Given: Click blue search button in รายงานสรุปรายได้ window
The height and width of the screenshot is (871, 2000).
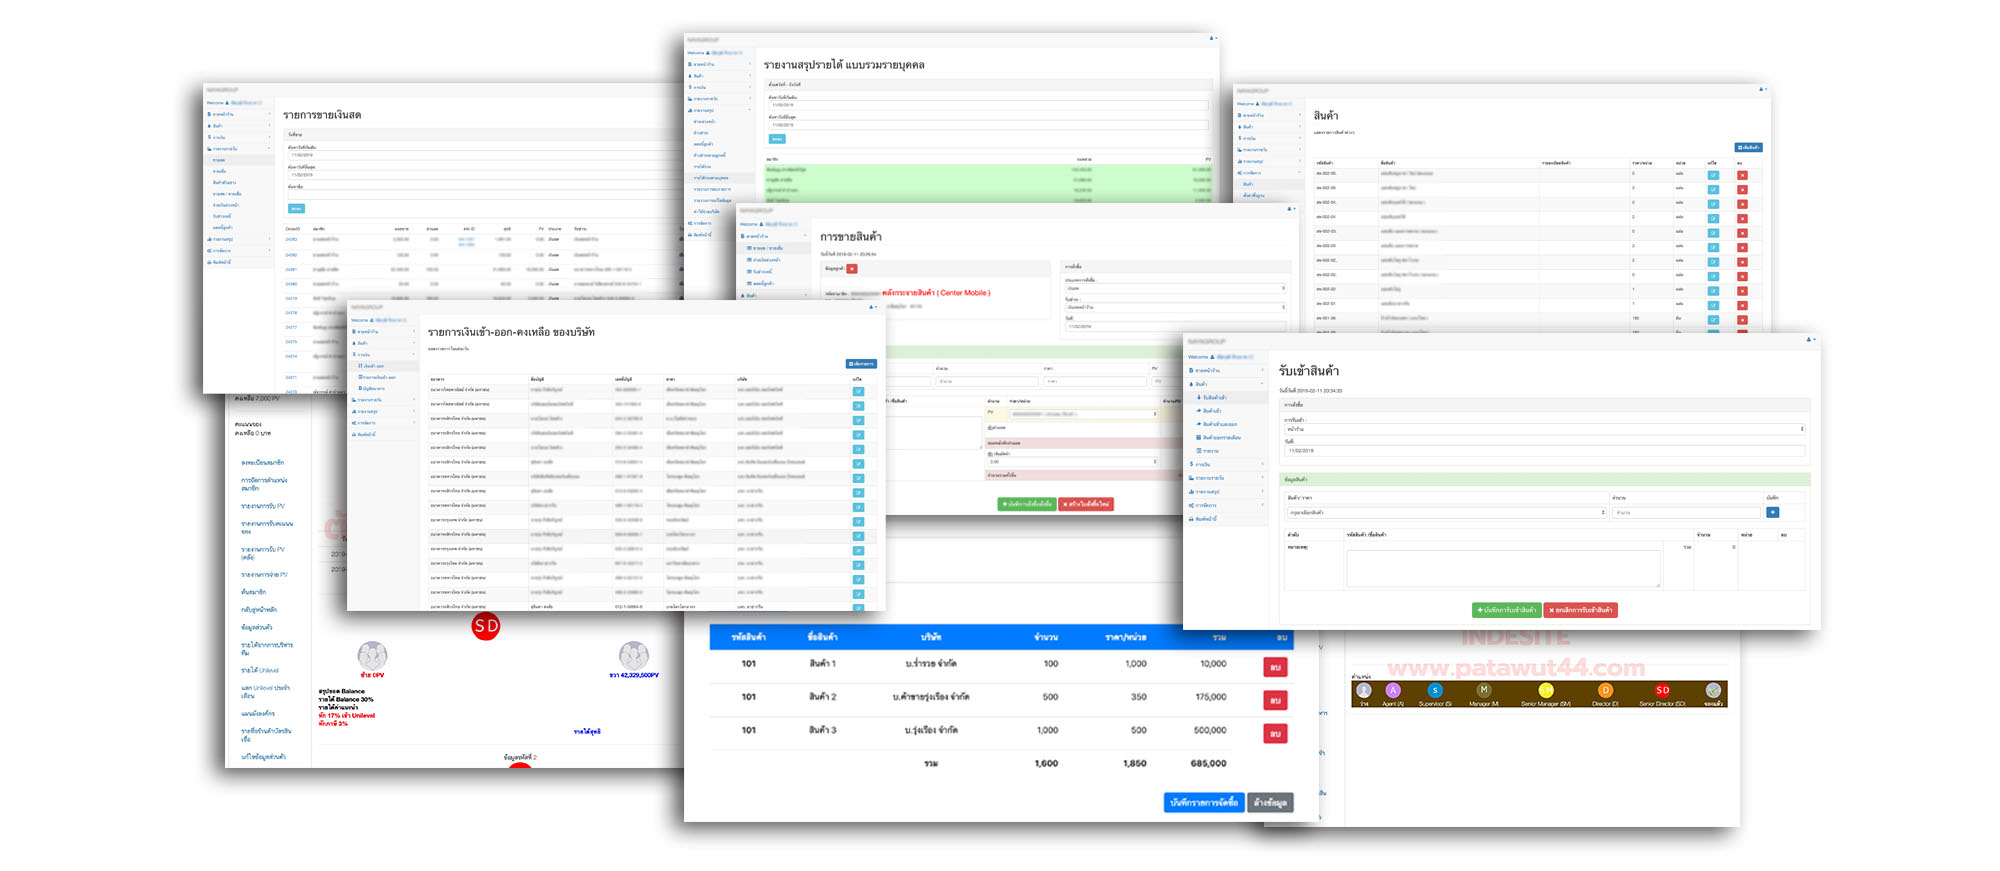Looking at the screenshot, I should pyautogui.click(x=777, y=139).
